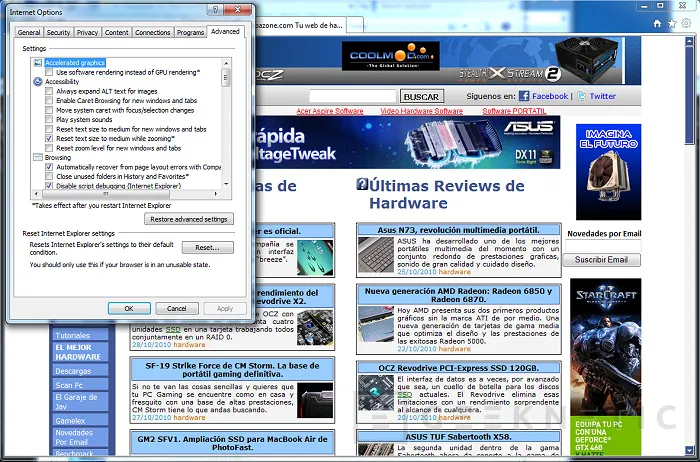Click the Imagina el Futuro cooler ad
The image size is (700, 462).
[x=608, y=172]
